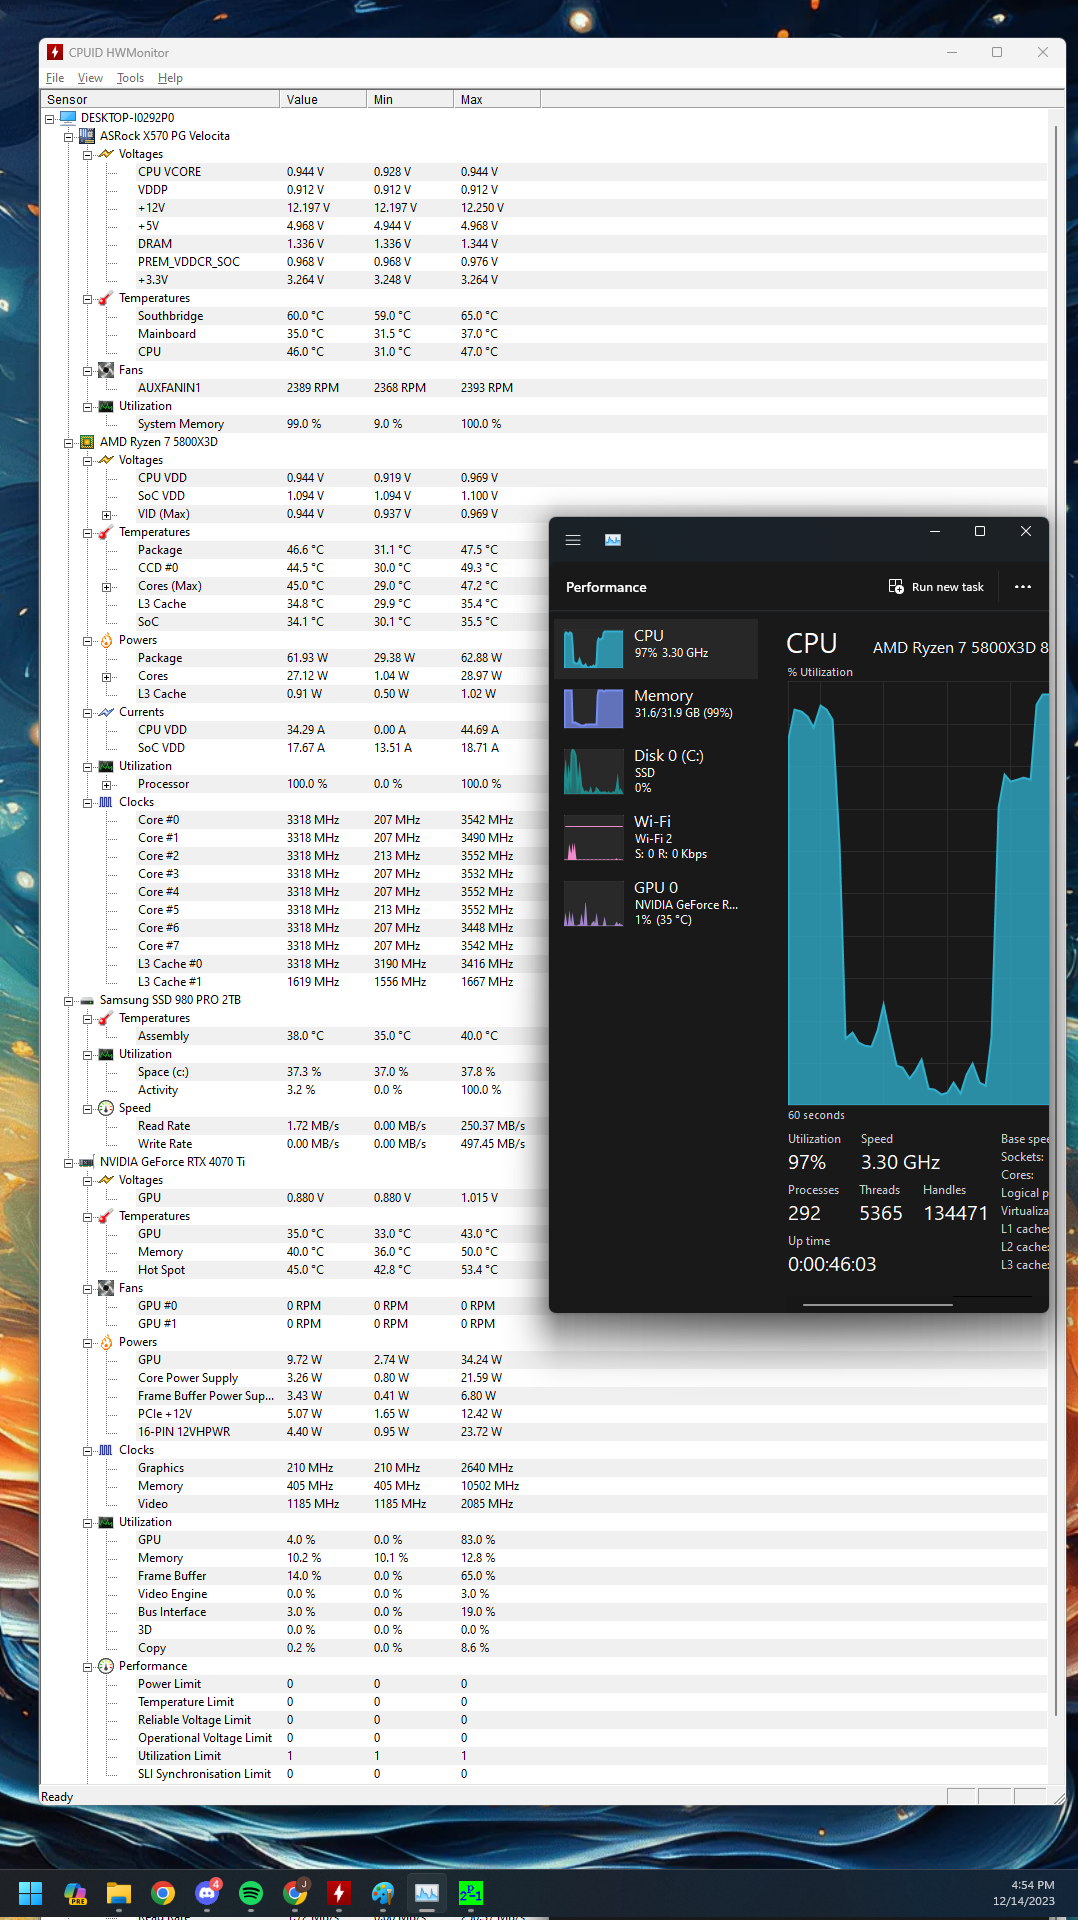The height and width of the screenshot is (1920, 1078).
Task: Click the ASRock X570 motherboard icon
Action: click(87, 135)
